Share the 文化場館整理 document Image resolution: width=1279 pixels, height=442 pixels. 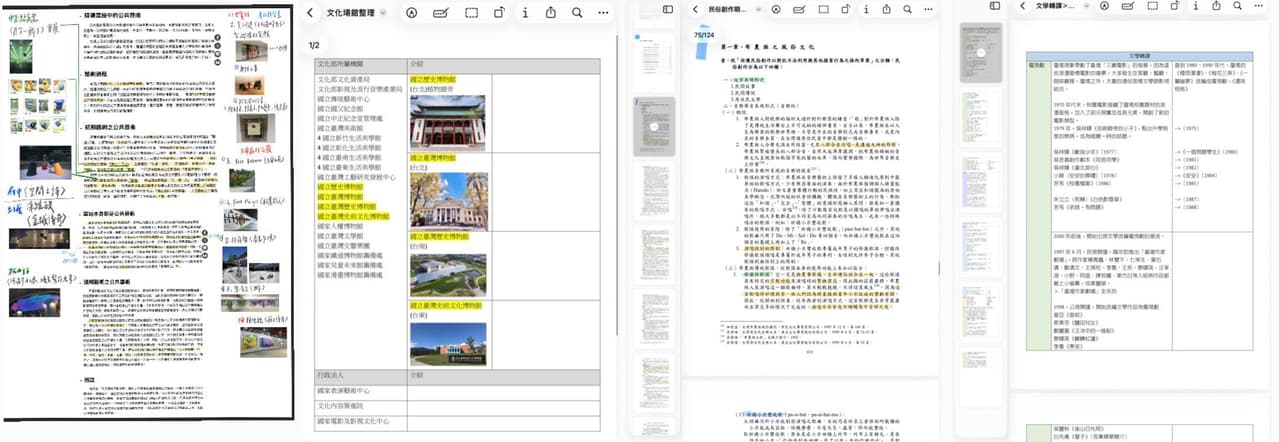[551, 12]
